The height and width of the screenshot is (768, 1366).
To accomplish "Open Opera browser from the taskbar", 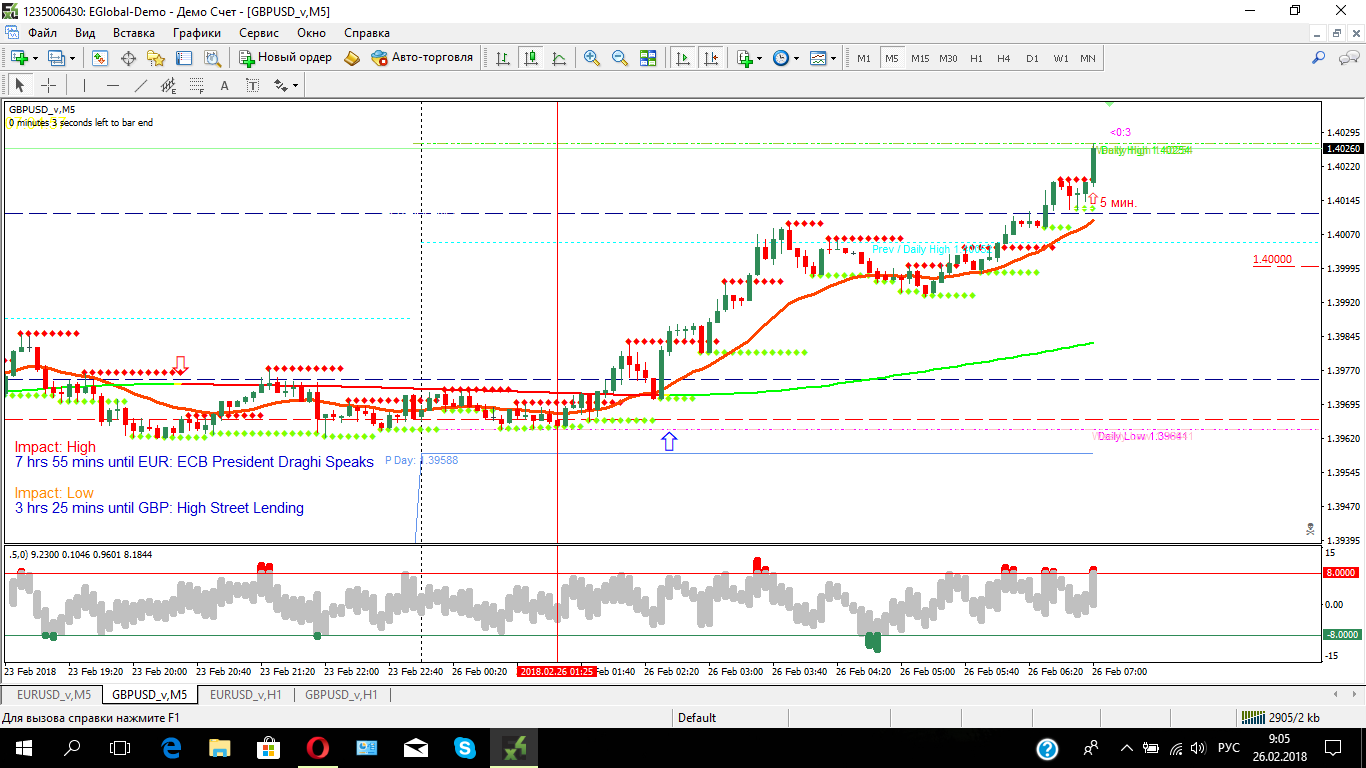I will click(318, 748).
